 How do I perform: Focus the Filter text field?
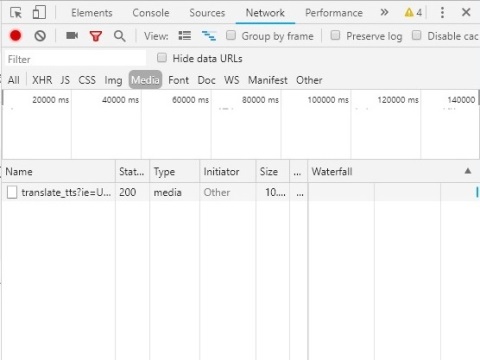point(75,59)
